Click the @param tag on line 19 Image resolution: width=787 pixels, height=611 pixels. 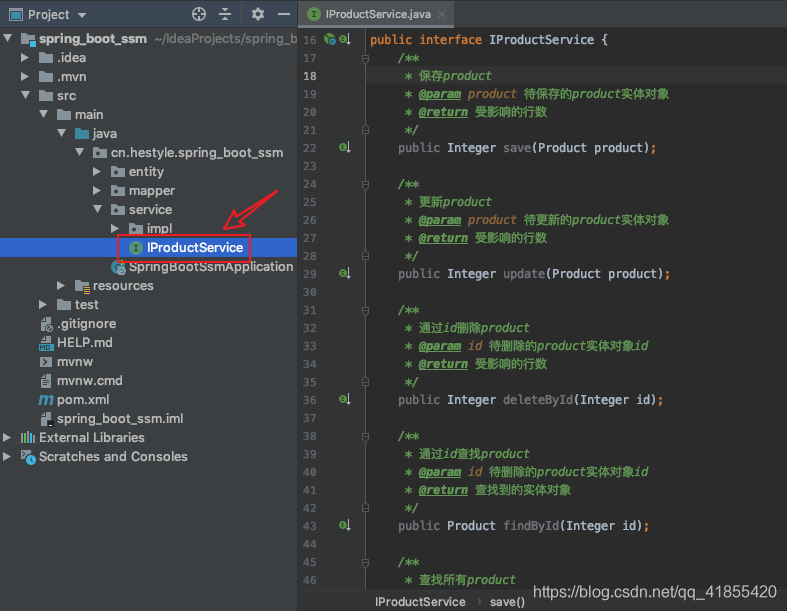440,94
